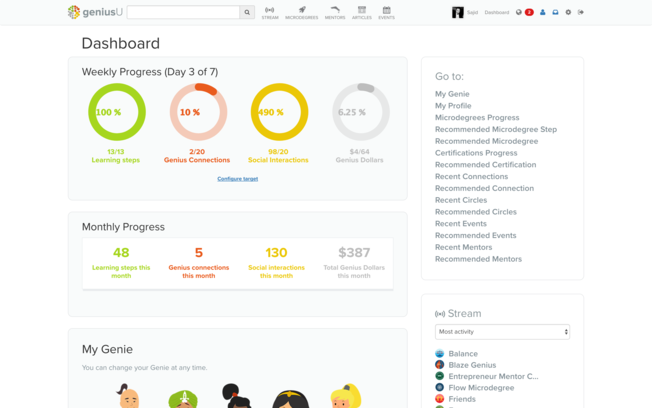Jump to Recommended Mentors section

click(478, 259)
